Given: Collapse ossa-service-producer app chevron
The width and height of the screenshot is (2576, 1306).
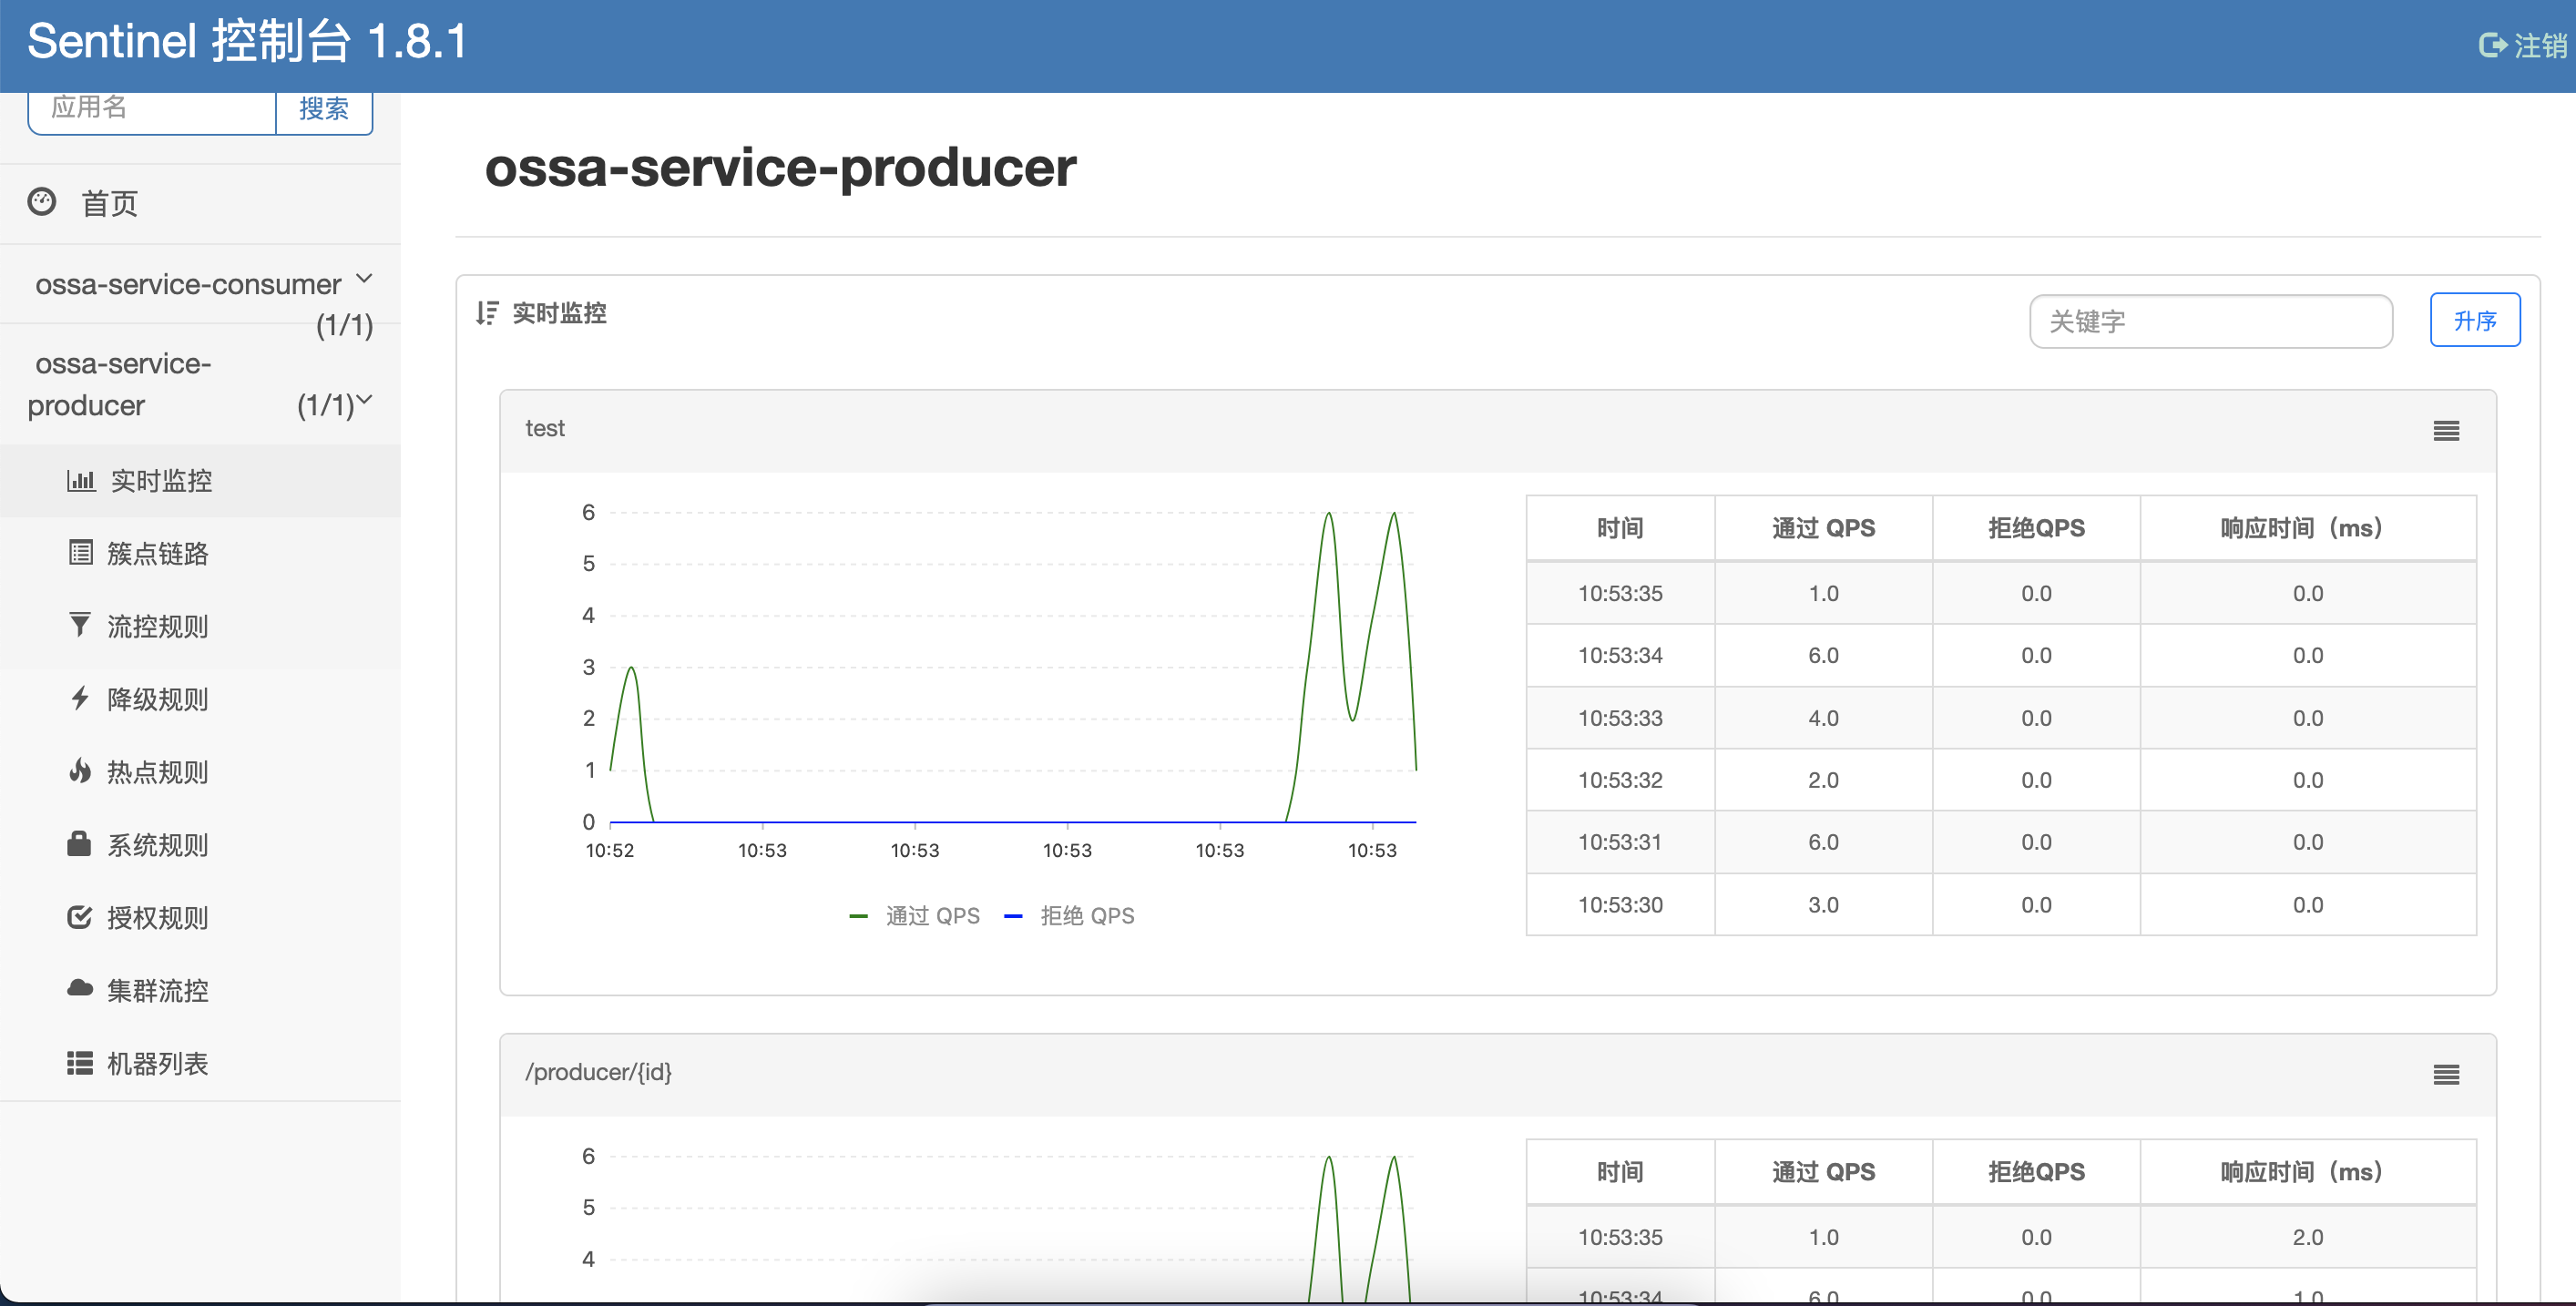Looking at the screenshot, I should [x=364, y=401].
